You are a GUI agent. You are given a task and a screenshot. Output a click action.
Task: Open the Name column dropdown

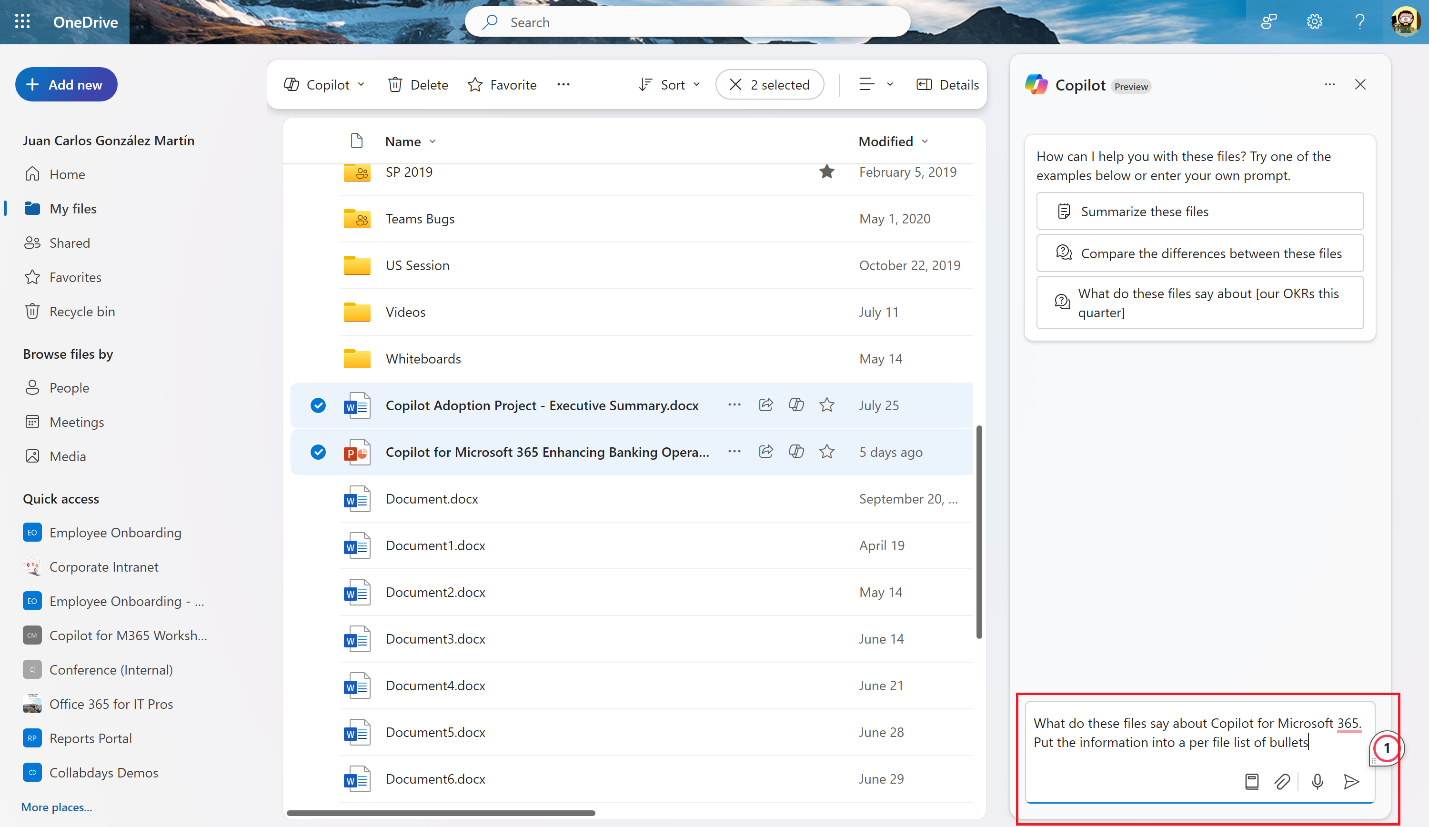coord(409,141)
